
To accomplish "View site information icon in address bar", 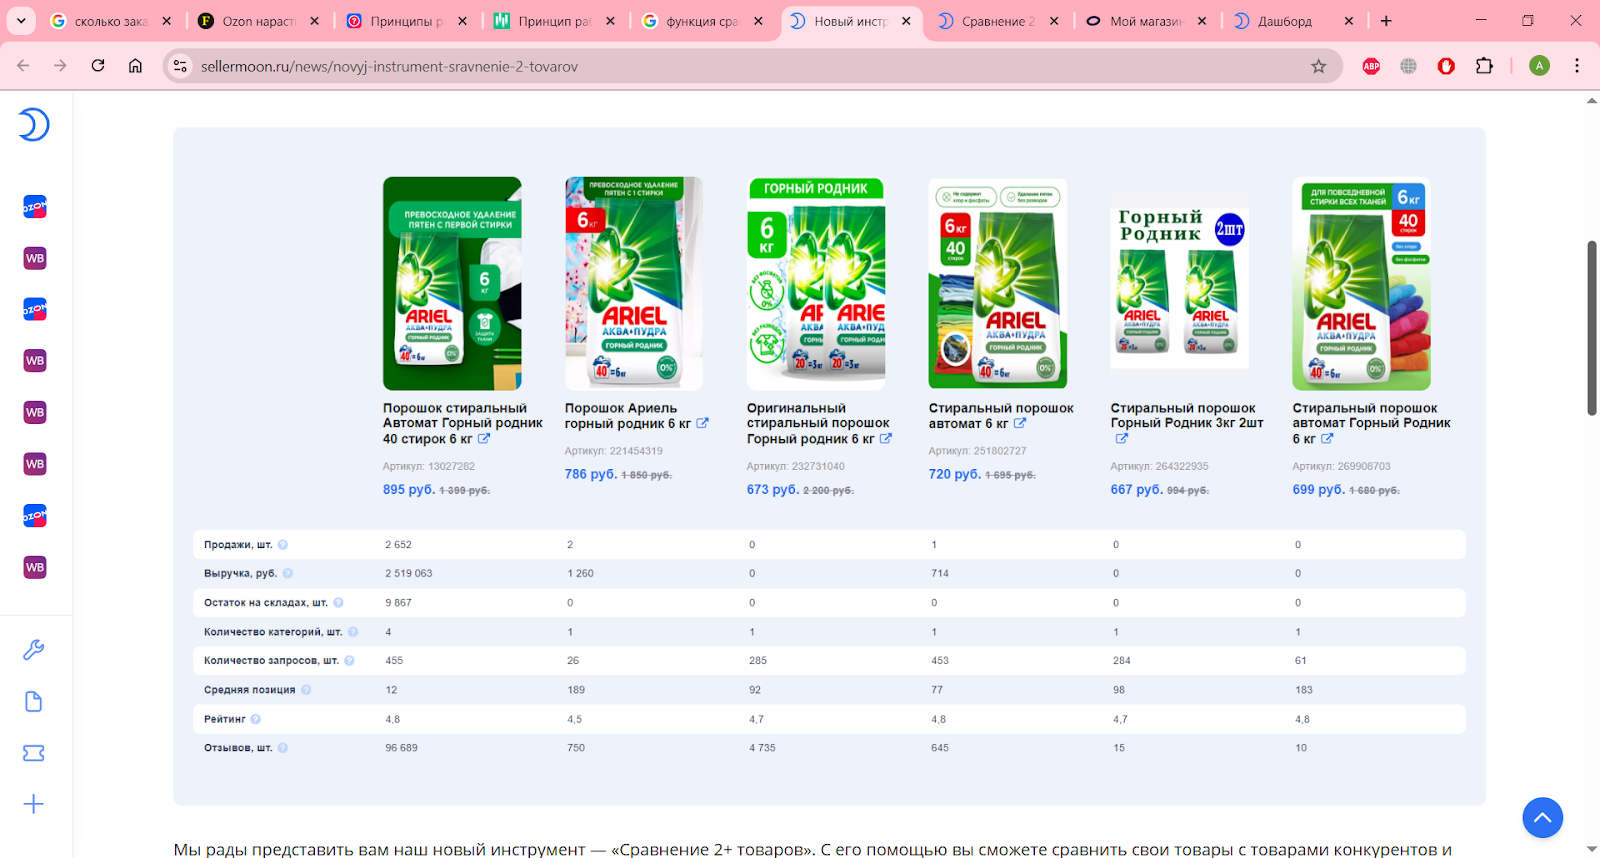I will point(180,66).
